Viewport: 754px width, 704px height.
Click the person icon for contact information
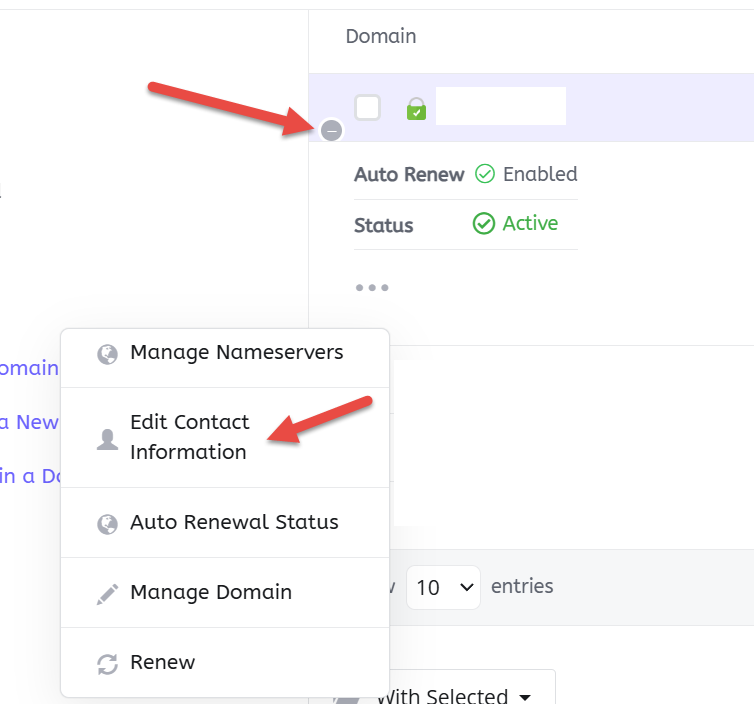[107, 438]
